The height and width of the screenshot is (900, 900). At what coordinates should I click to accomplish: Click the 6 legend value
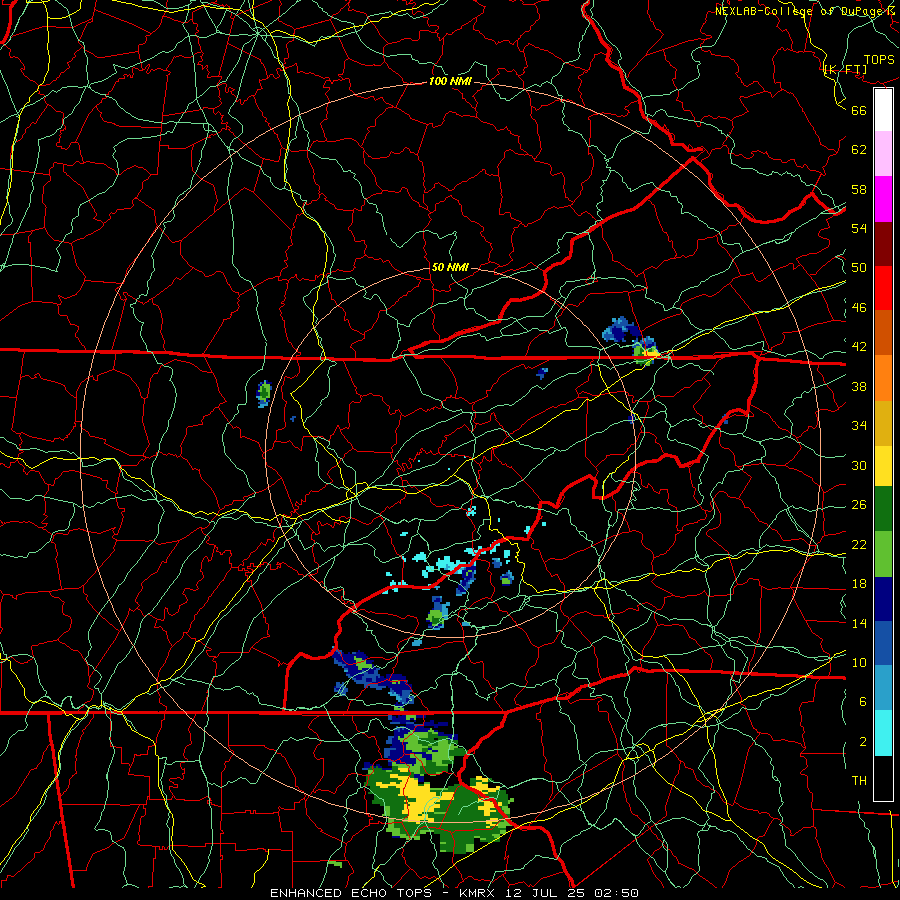pos(863,702)
